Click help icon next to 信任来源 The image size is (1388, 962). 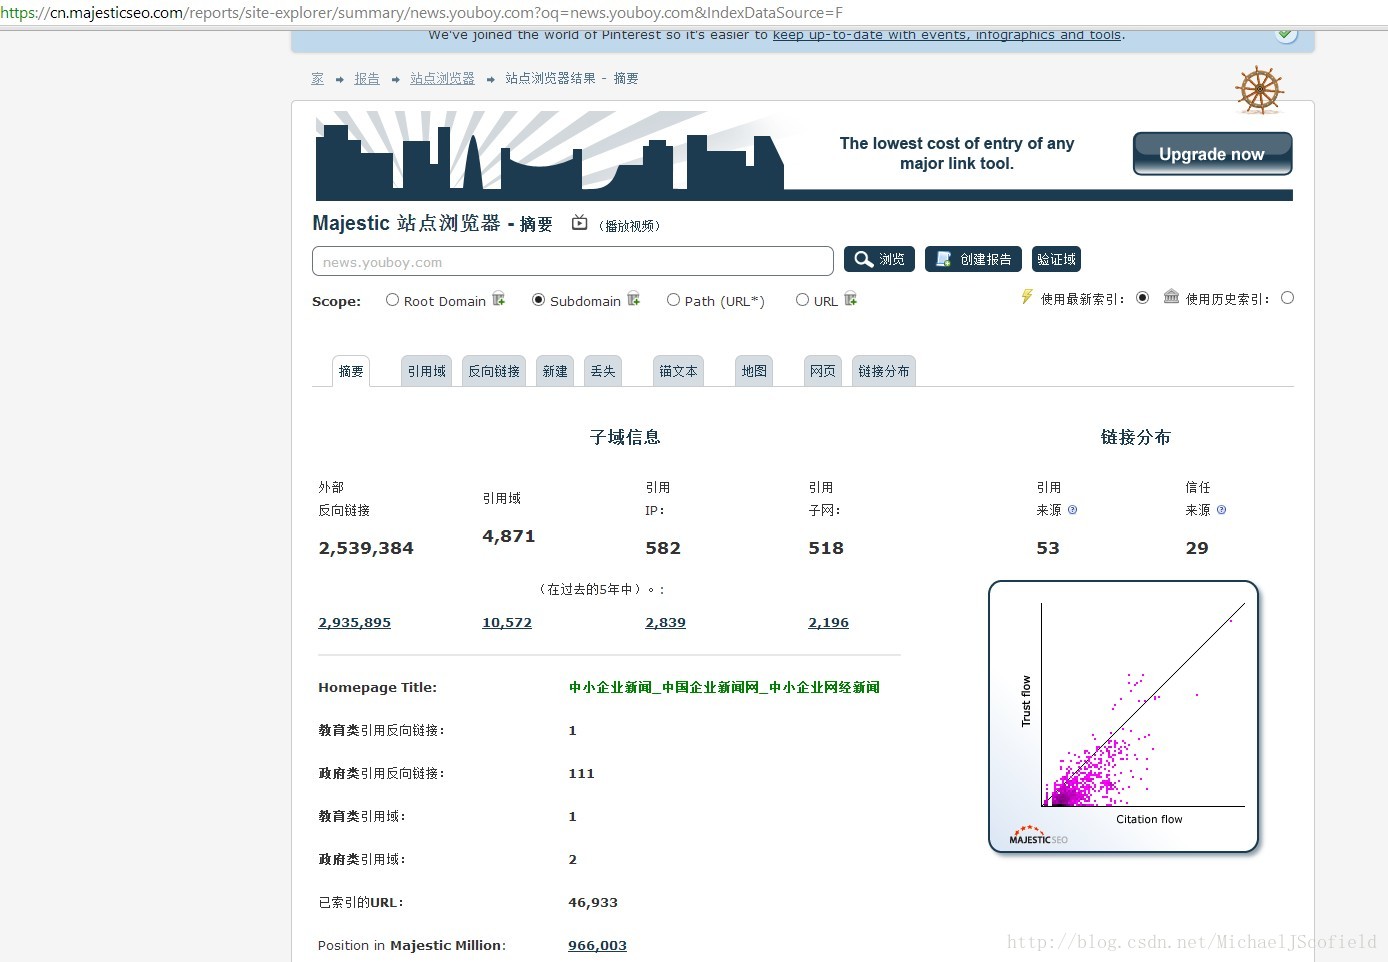coord(1221,510)
